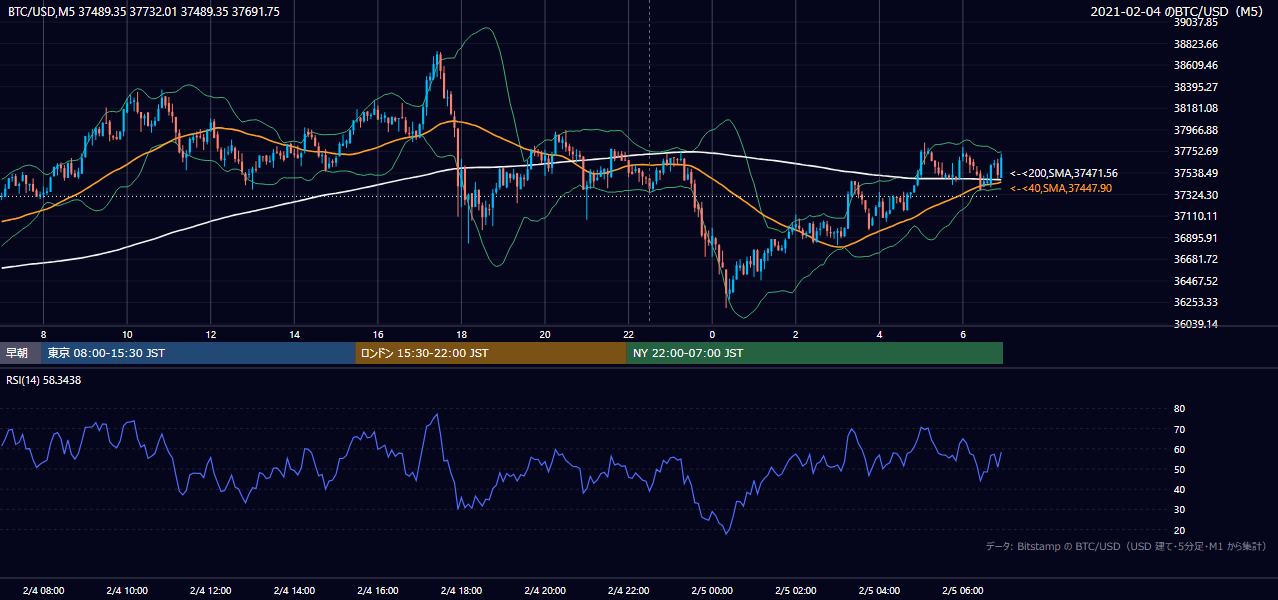The image size is (1278, 600).
Task: Click the 2/4 14:00 time label
Action: 294,590
